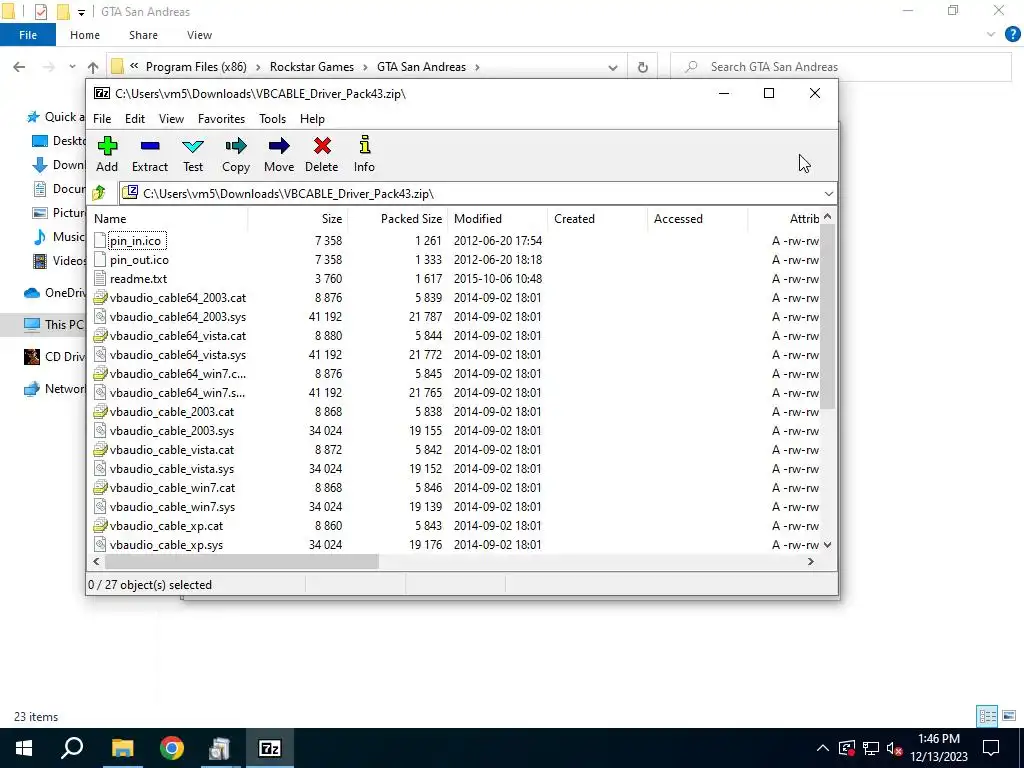The height and width of the screenshot is (768, 1024).
Task: Sort by the Created column header
Action: [x=598, y=219]
